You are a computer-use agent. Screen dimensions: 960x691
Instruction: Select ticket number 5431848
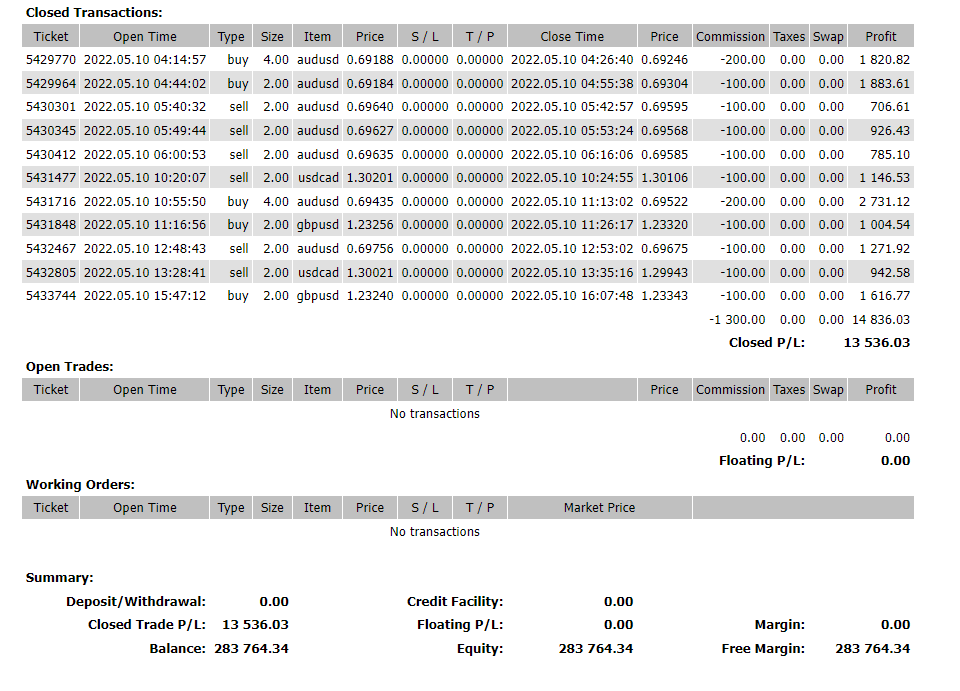tap(51, 225)
